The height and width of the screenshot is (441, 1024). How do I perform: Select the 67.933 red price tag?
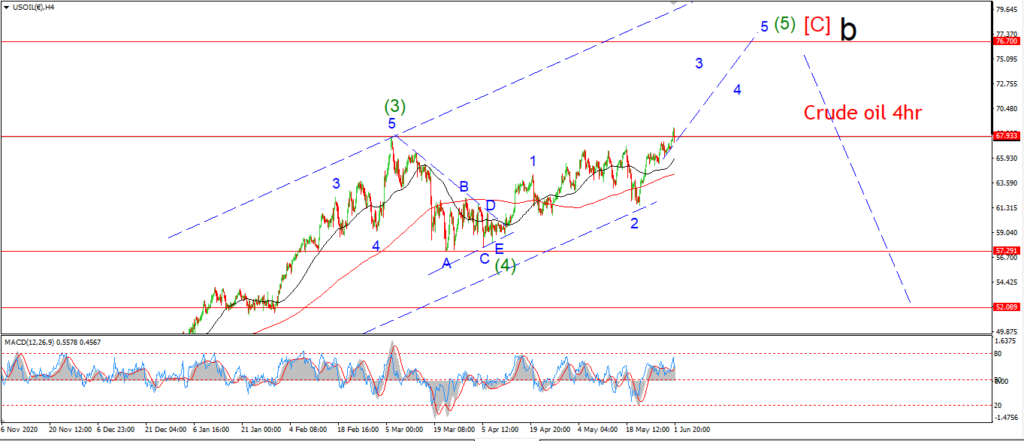click(1006, 136)
